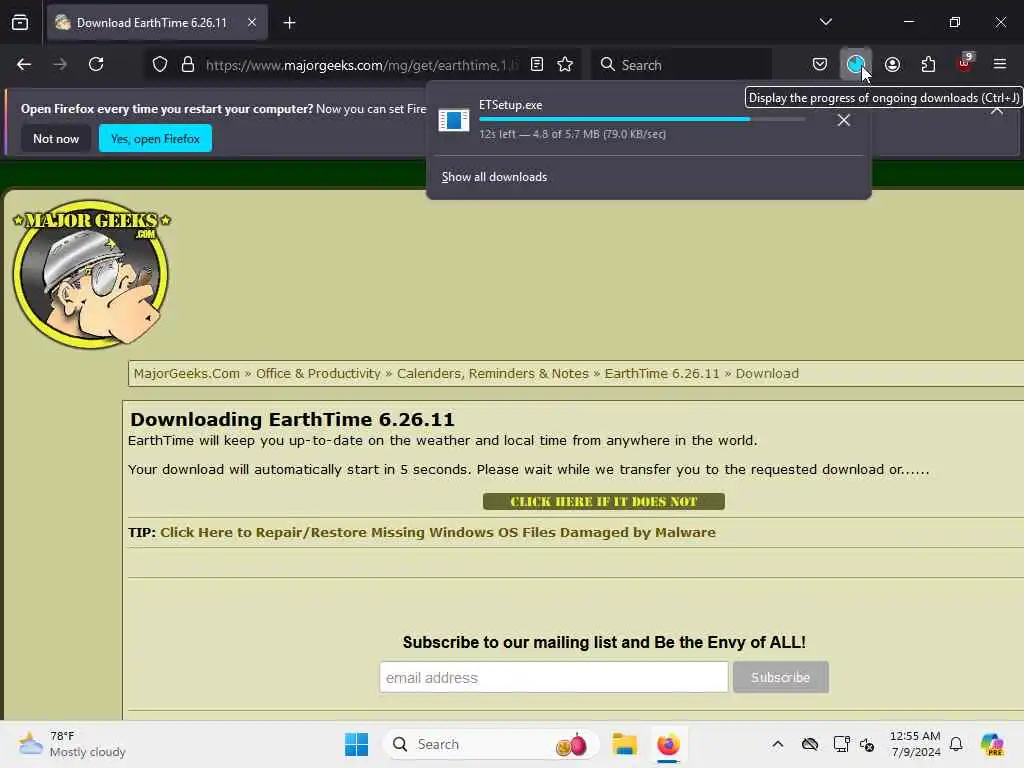The width and height of the screenshot is (1024, 768).
Task: Open EarthTime 6.26.11 breadcrumb link
Action: tap(662, 374)
